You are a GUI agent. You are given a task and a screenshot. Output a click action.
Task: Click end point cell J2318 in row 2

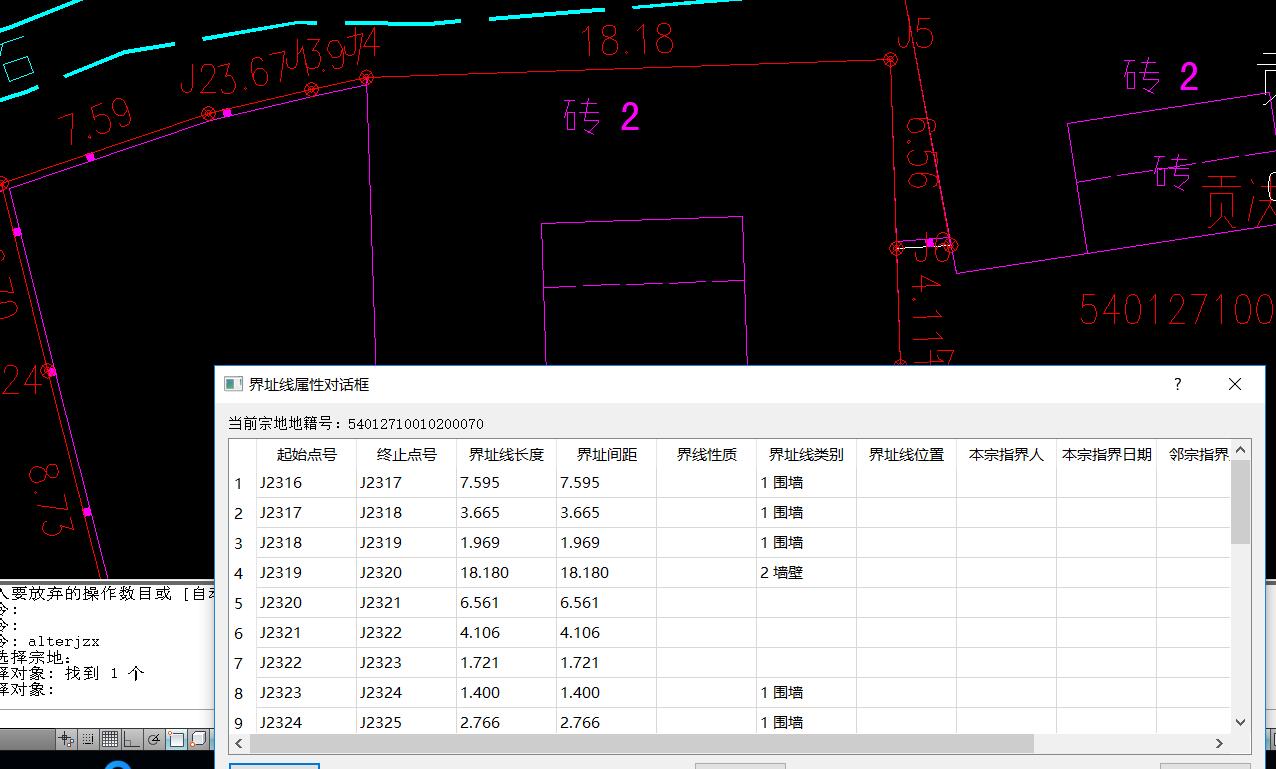pyautogui.click(x=407, y=513)
